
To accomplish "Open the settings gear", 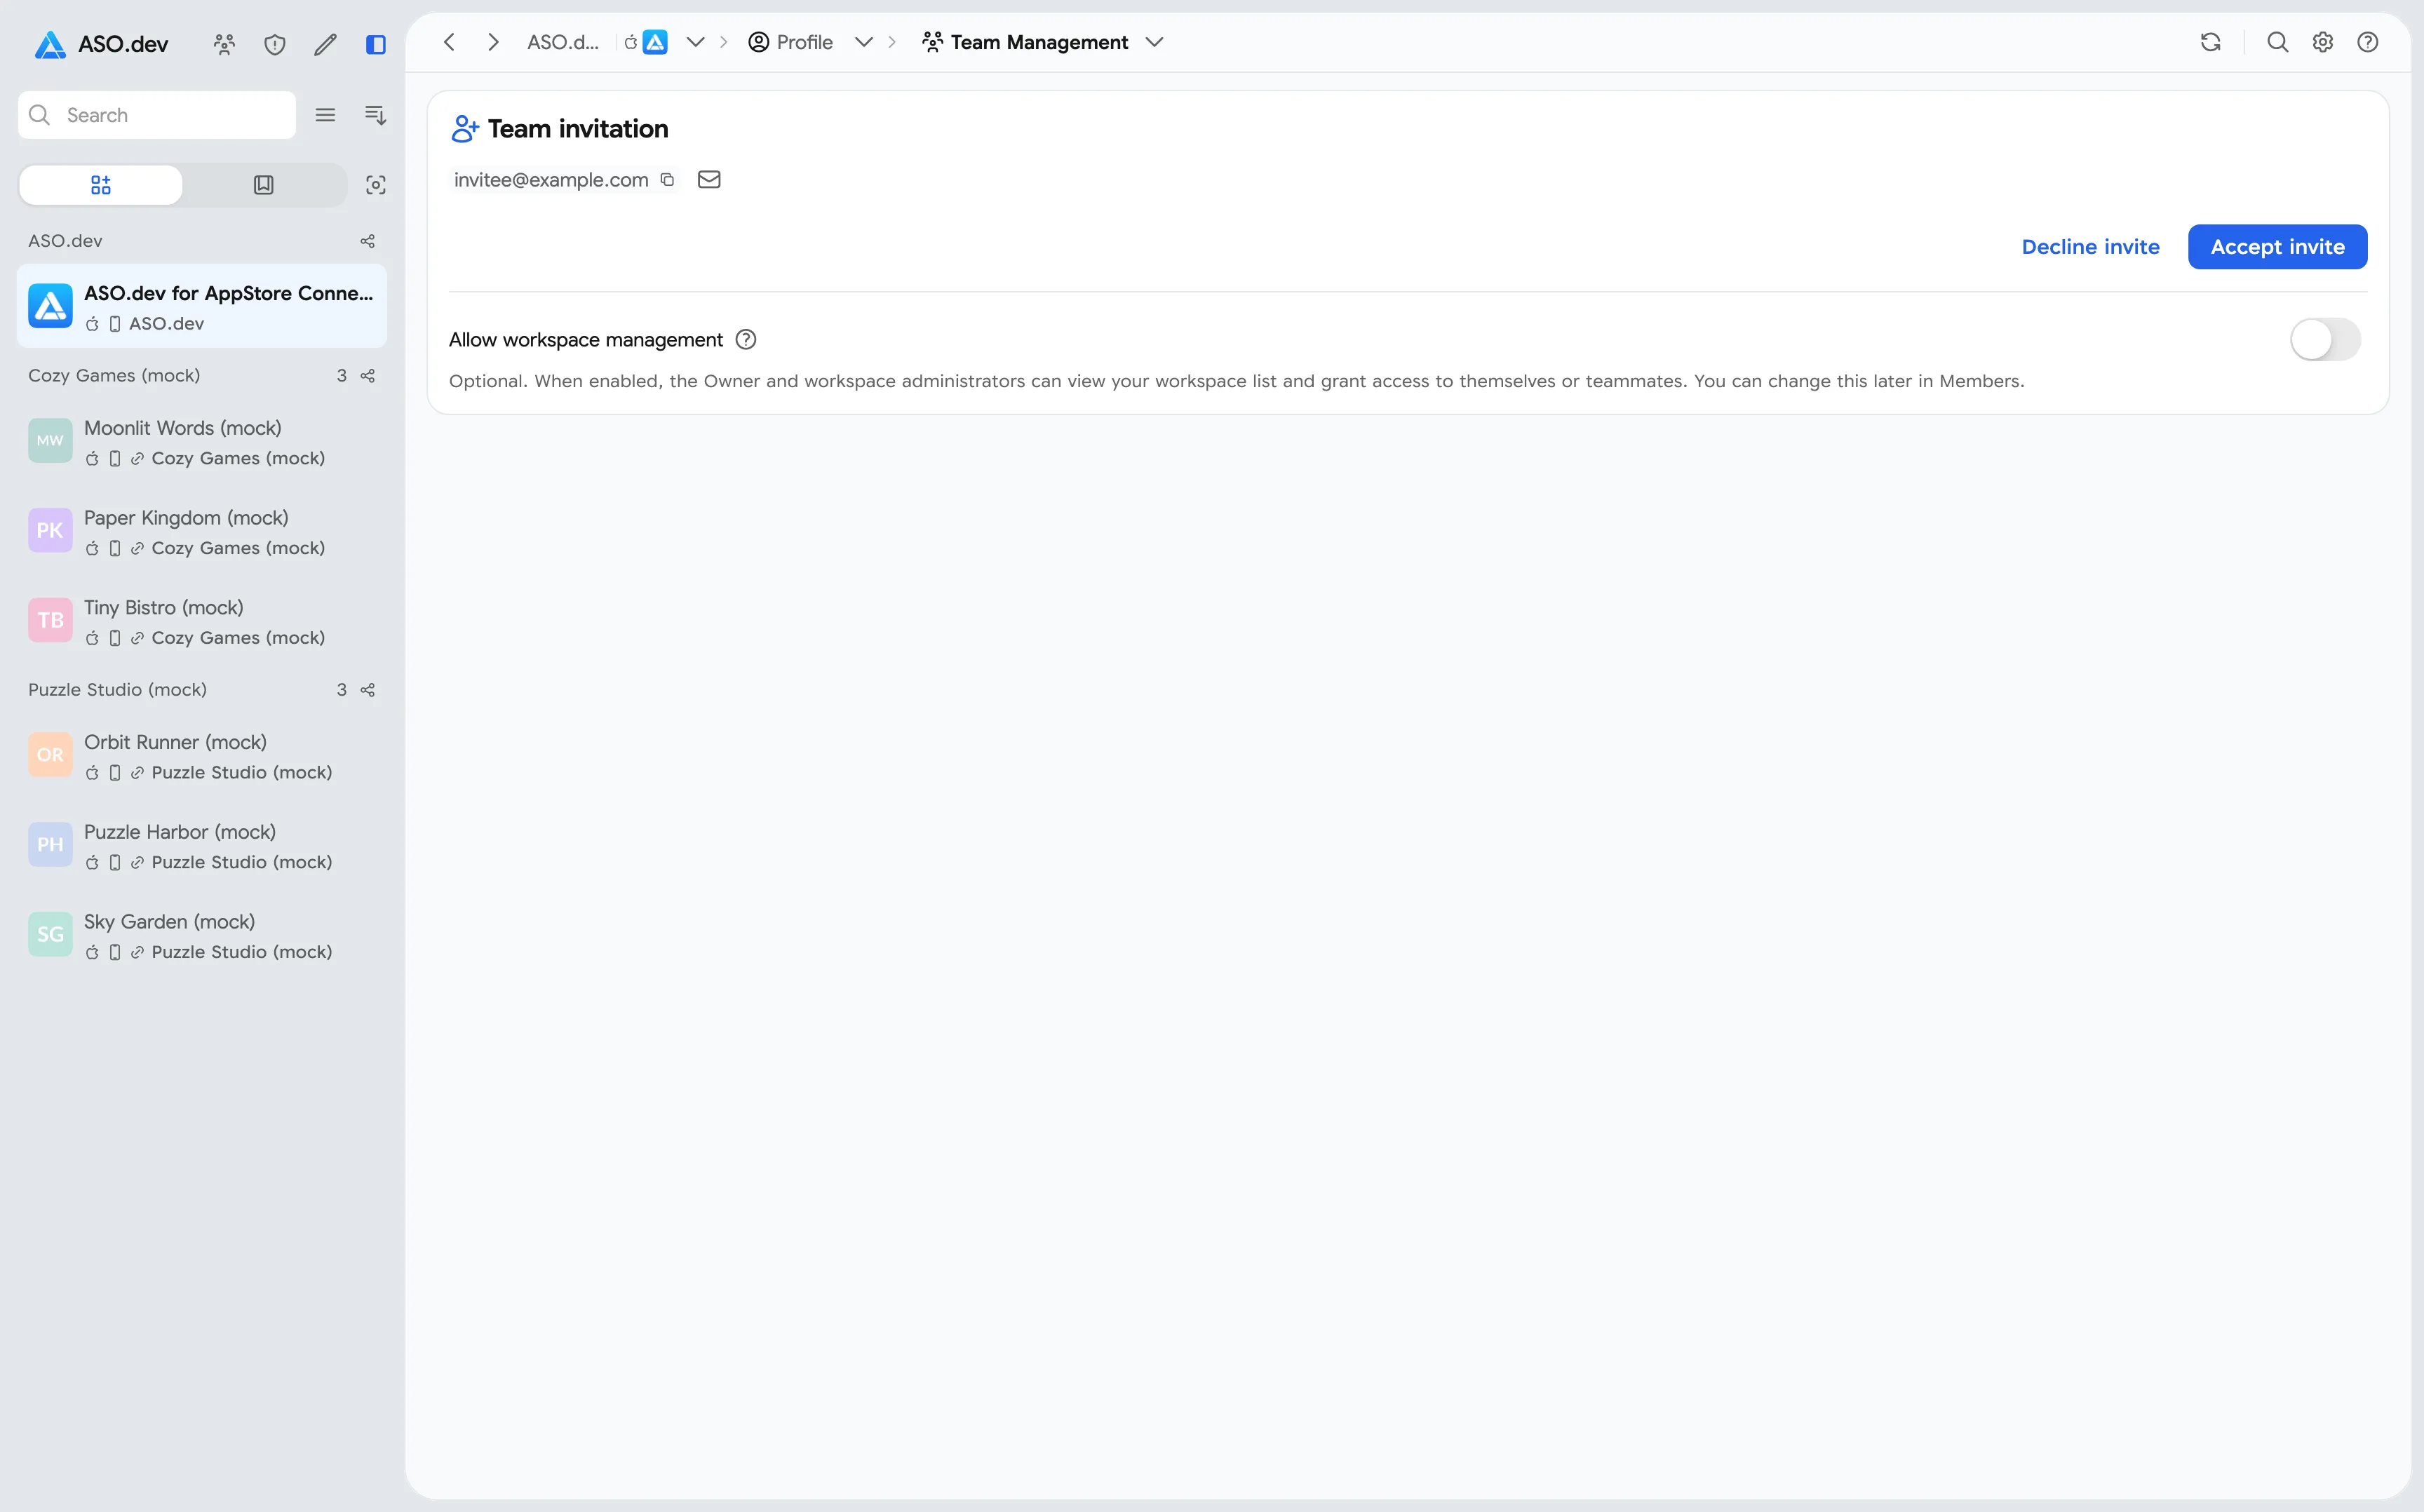I will point(2323,42).
